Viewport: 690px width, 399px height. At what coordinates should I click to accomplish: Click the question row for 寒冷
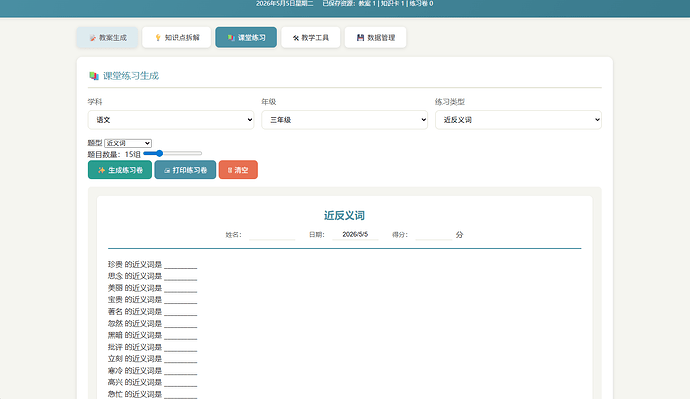point(152,370)
